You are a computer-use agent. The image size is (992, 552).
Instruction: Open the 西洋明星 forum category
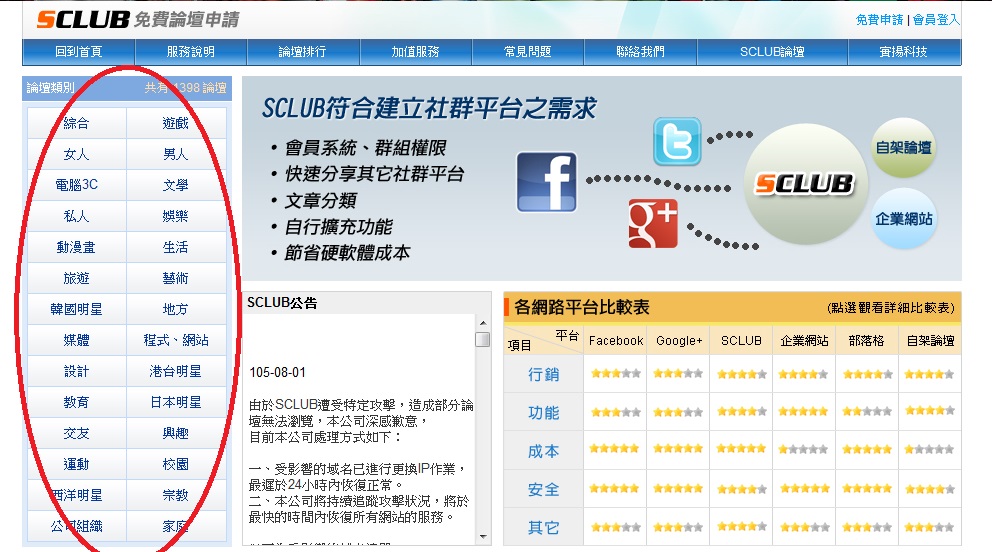(77, 495)
